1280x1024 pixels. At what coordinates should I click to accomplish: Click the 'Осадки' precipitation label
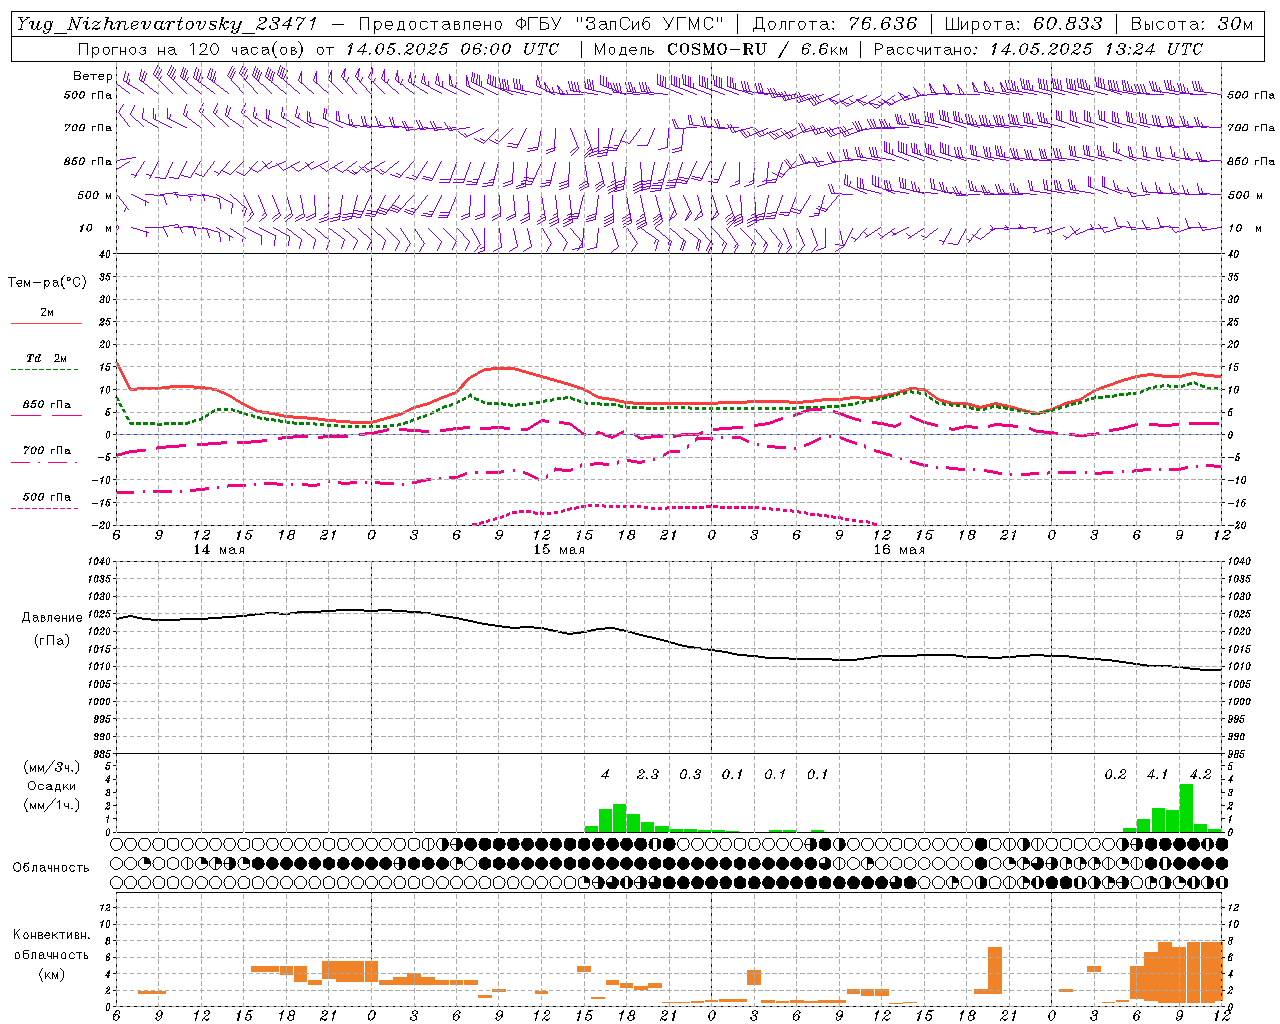tap(52, 786)
